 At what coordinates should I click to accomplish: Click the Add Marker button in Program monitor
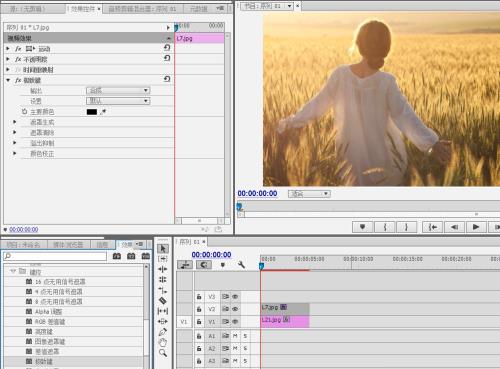coord(362,227)
